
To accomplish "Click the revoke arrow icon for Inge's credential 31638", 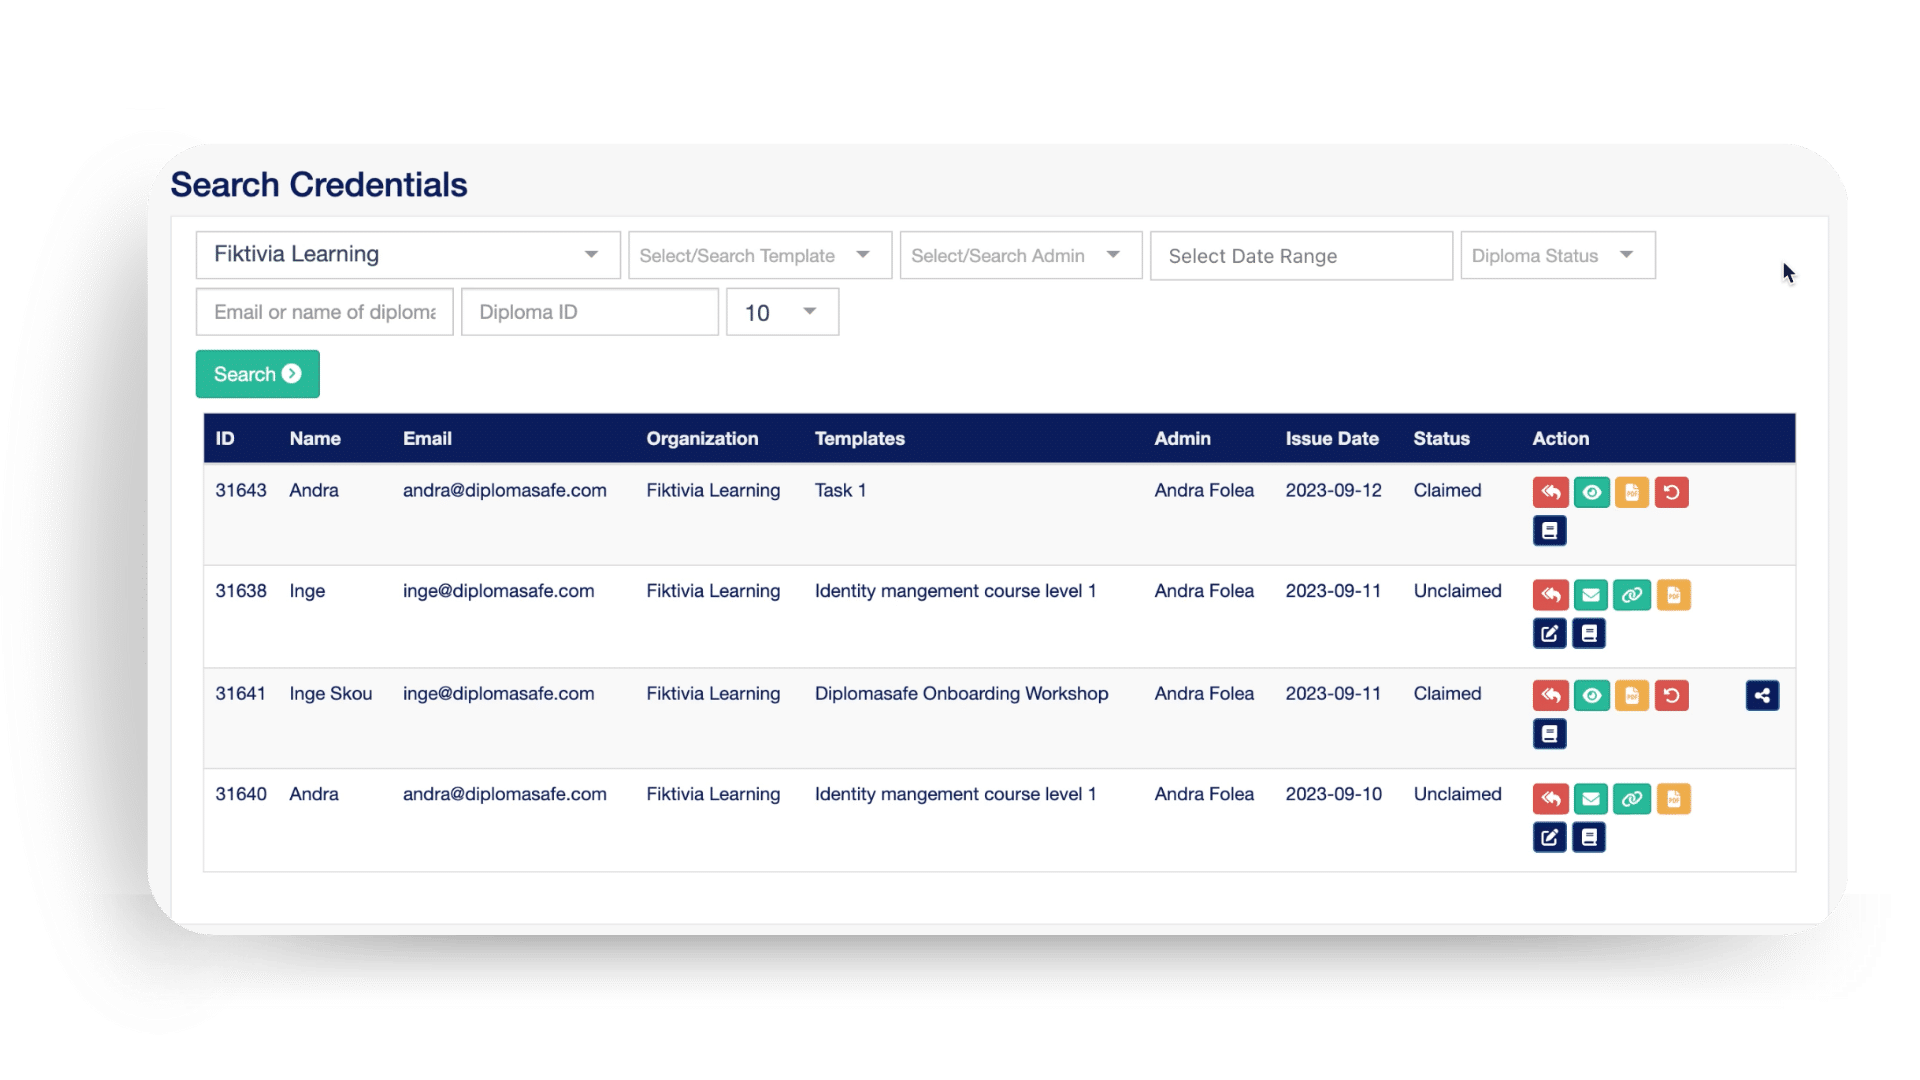I will point(1551,594).
